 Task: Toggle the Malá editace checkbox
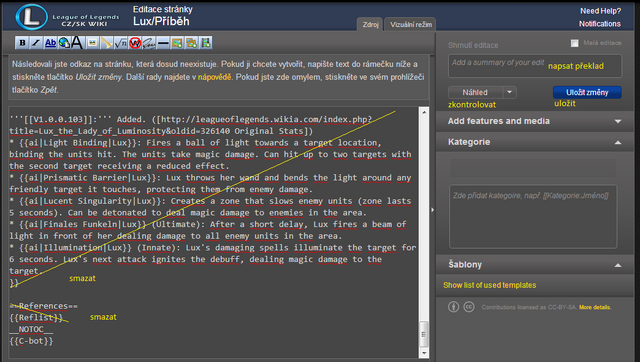[574, 43]
